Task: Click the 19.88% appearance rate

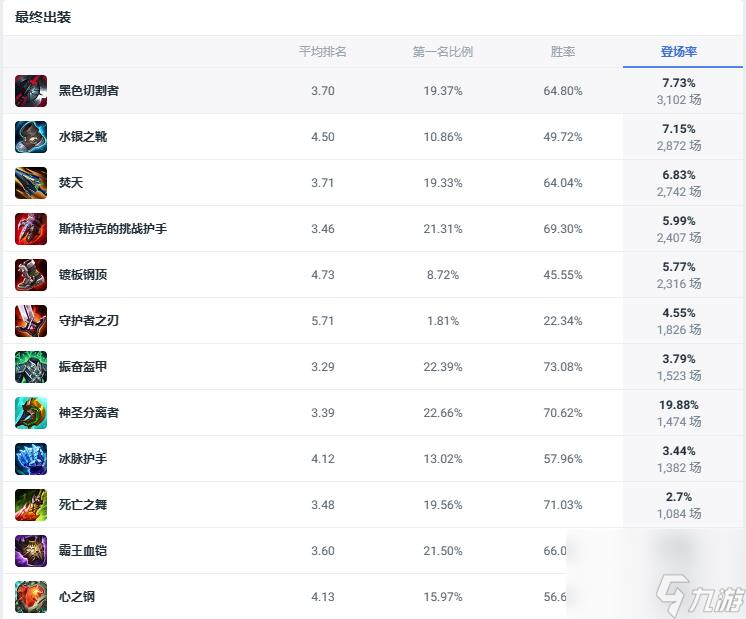Action: 679,405
